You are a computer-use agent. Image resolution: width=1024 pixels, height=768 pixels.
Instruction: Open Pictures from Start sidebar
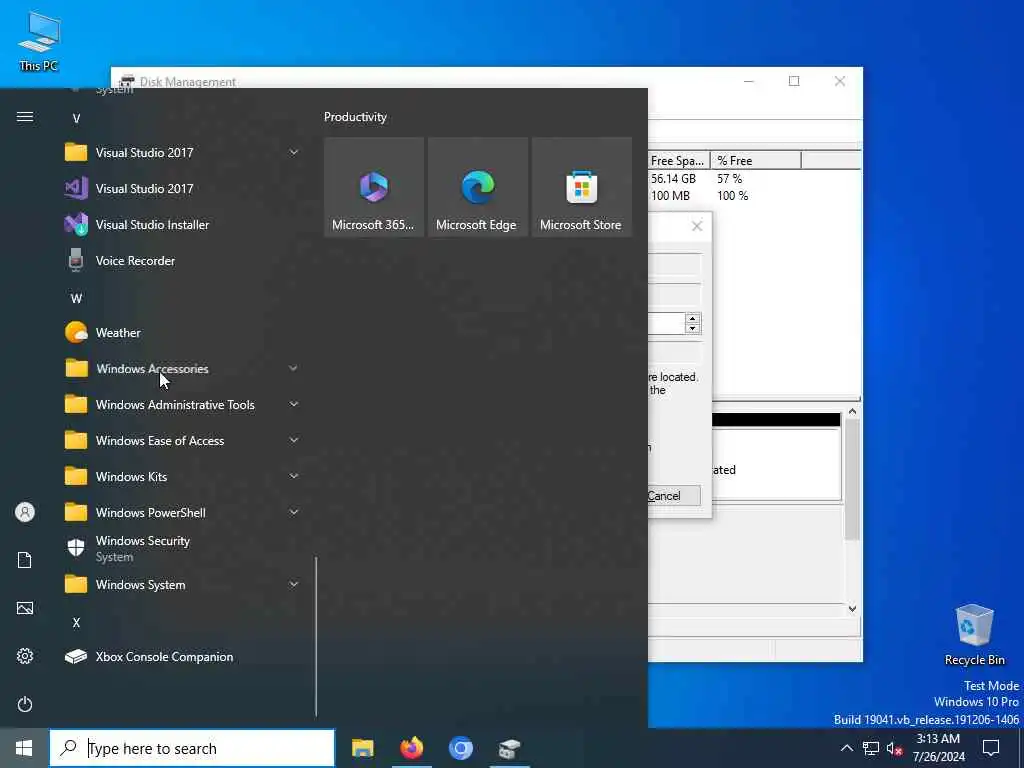(25, 608)
